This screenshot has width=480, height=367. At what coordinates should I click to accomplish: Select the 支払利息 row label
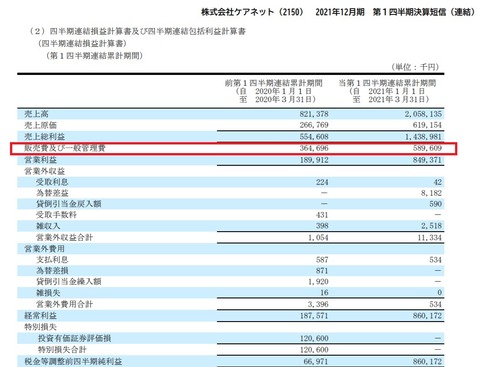click(x=52, y=260)
